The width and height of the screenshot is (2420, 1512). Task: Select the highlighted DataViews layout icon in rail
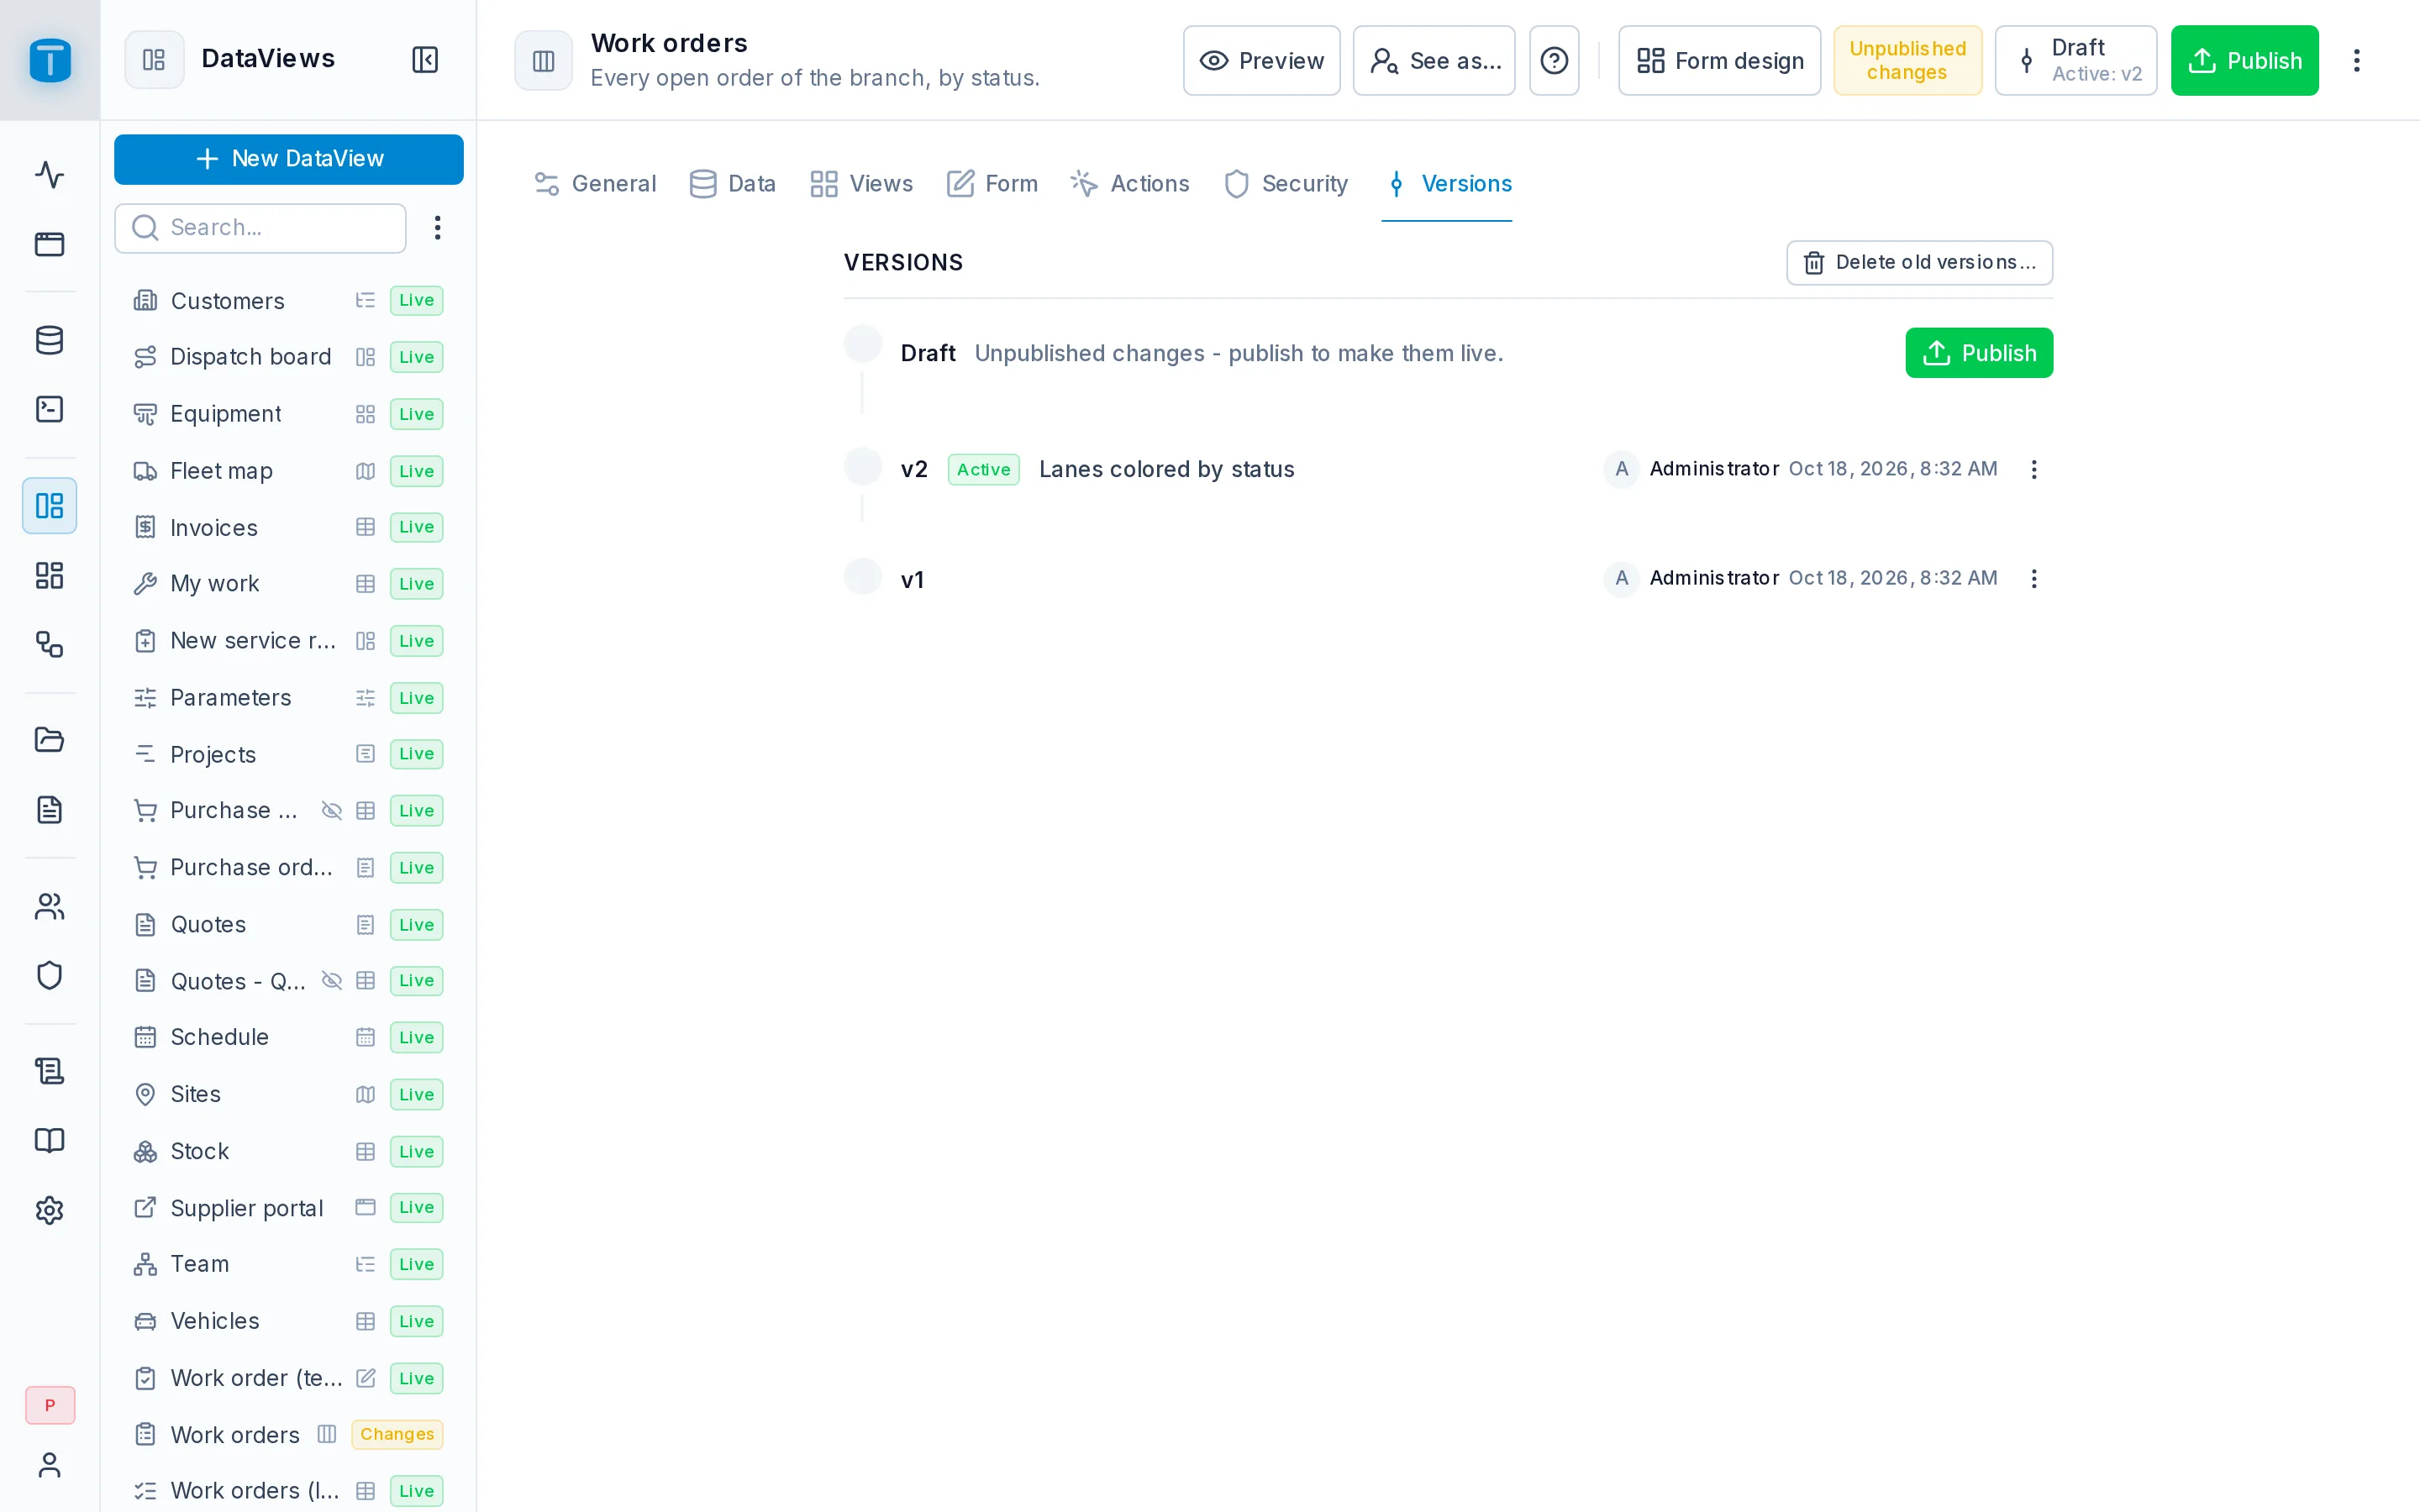[x=50, y=505]
